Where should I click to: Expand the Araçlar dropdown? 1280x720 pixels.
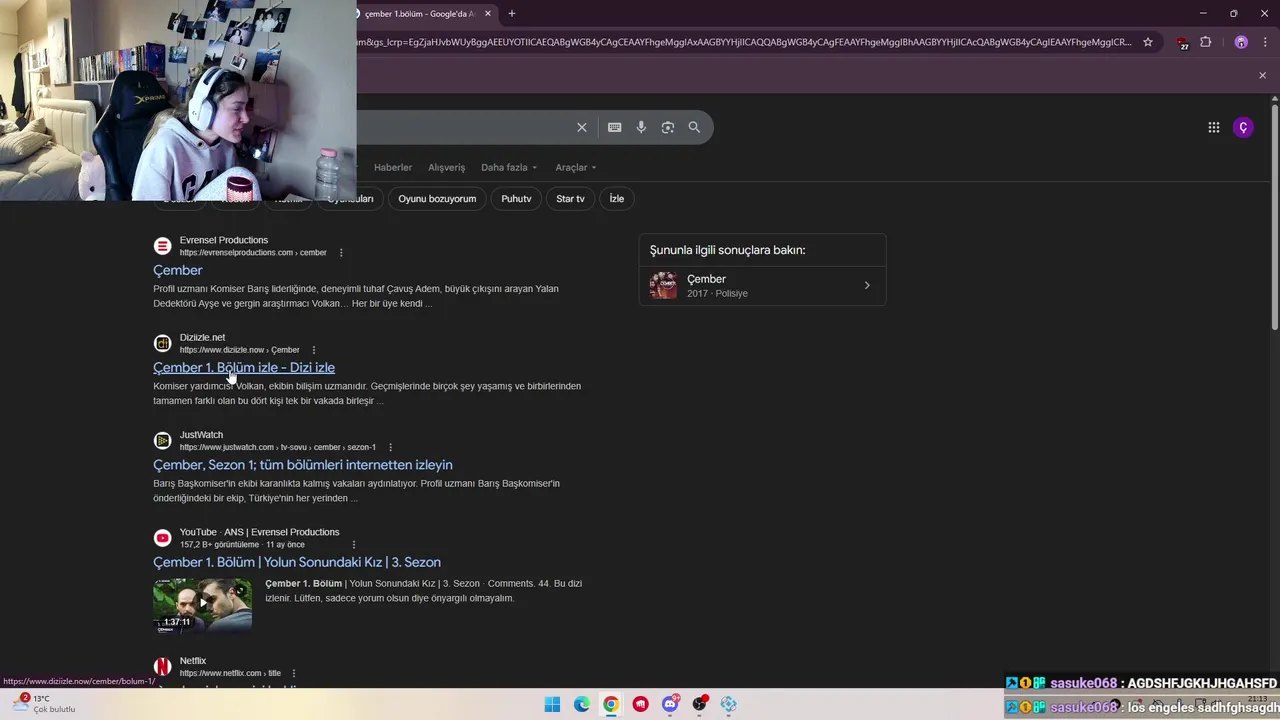point(576,167)
